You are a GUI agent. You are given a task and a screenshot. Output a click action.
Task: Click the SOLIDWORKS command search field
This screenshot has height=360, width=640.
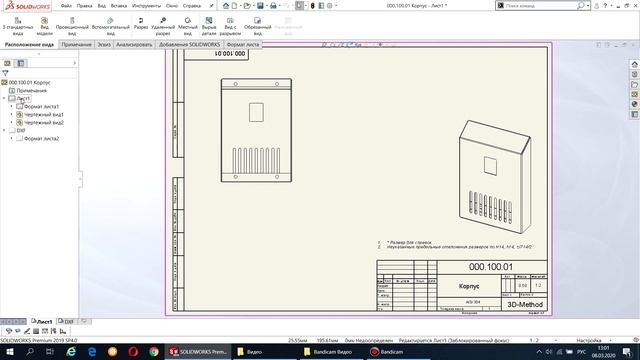click(x=542, y=6)
